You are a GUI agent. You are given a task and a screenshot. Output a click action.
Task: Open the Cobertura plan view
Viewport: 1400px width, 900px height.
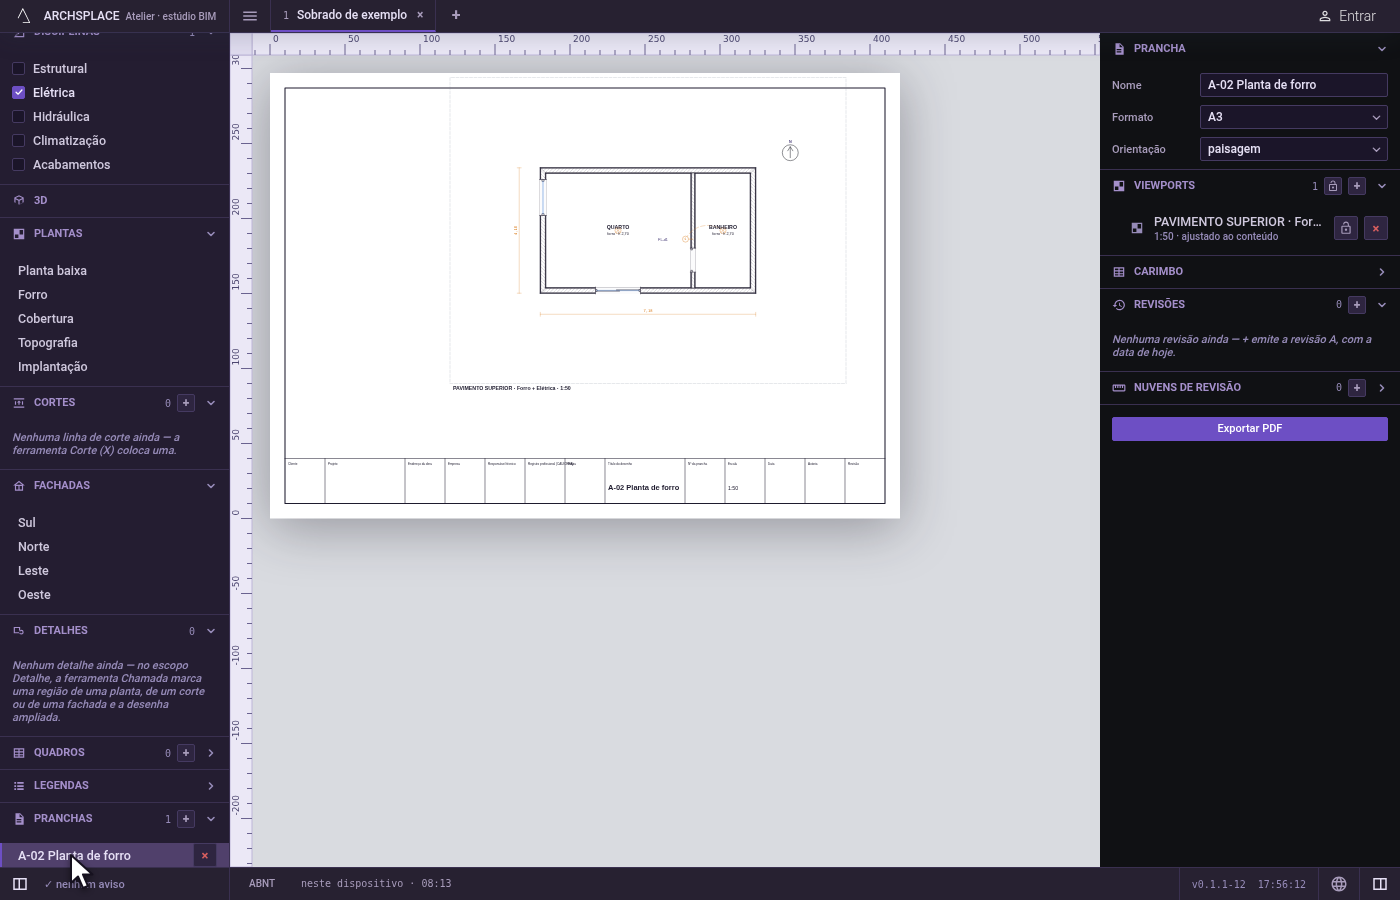tap(46, 319)
